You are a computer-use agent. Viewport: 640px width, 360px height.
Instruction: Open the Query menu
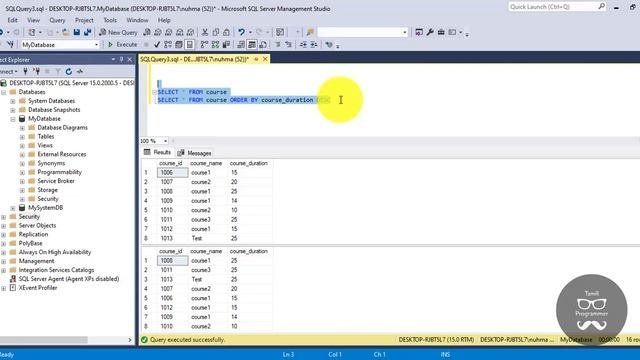pos(57,20)
